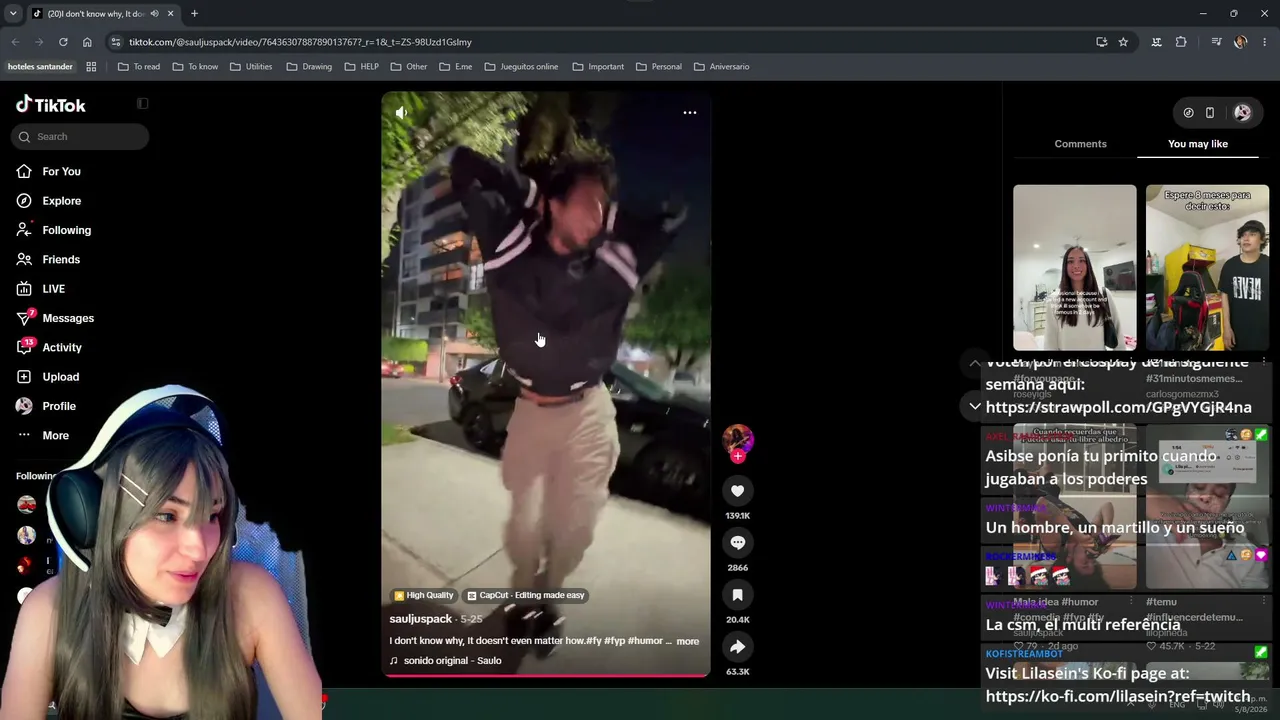Open the 'sonido original - Saulo' sound

(445, 660)
